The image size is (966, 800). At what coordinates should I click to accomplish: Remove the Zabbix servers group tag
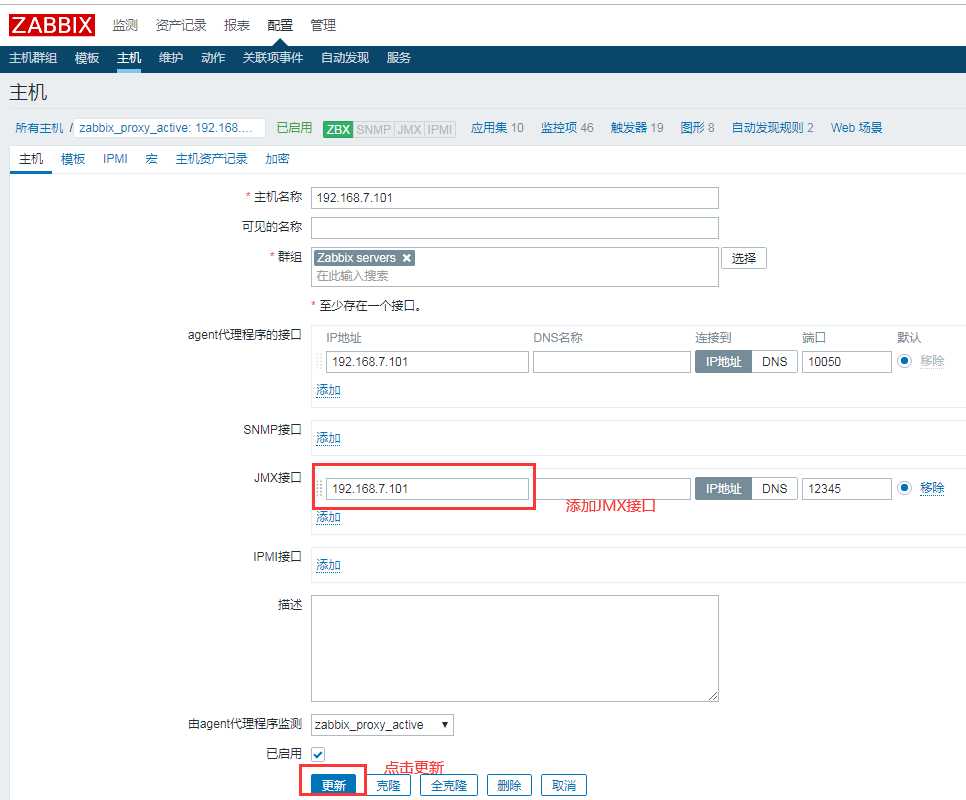(x=407, y=258)
